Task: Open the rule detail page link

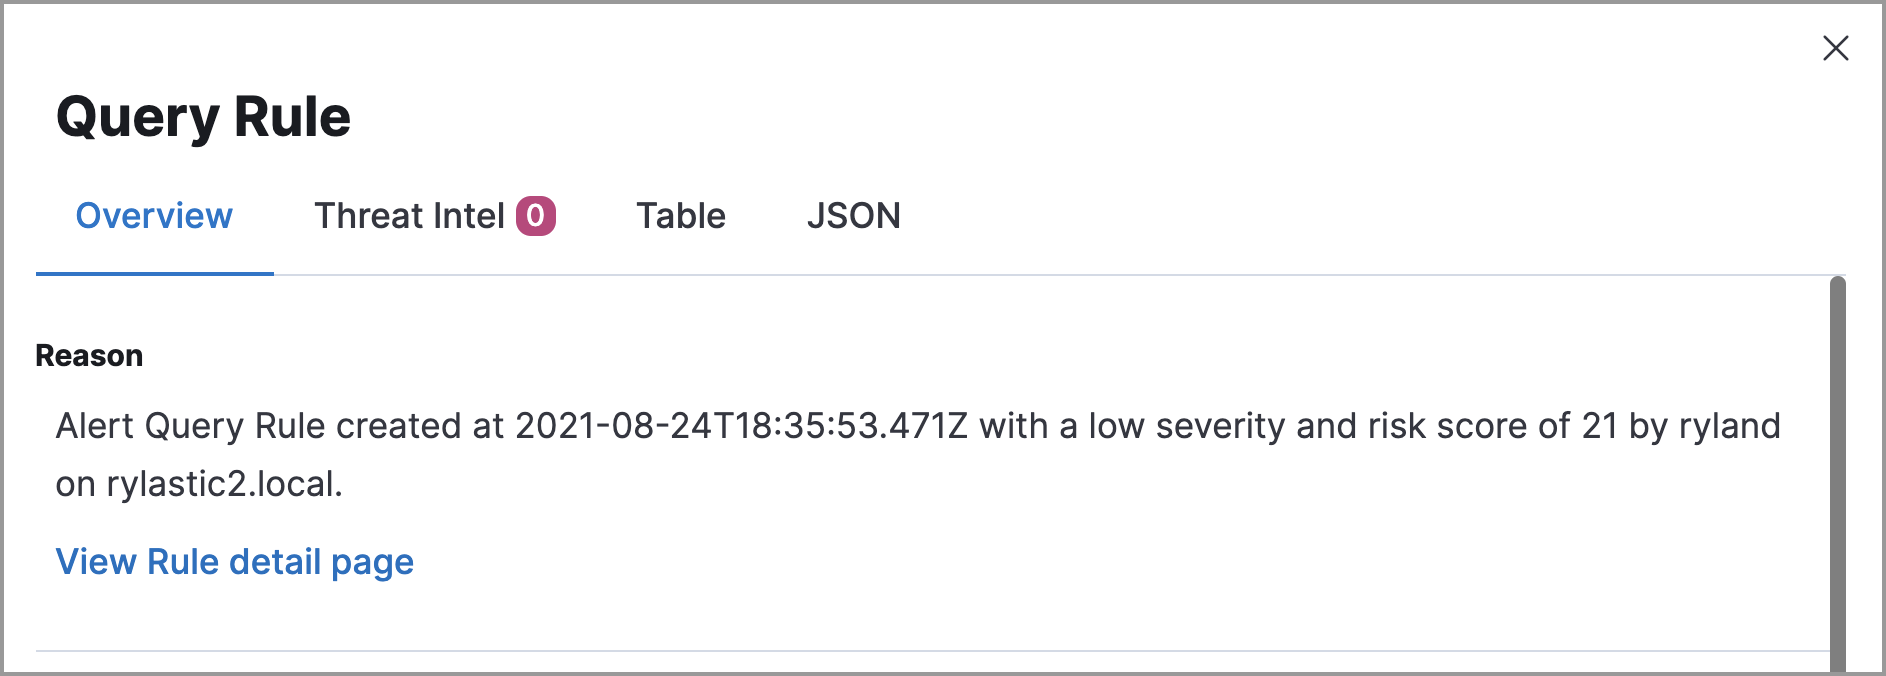Action: pos(235,561)
